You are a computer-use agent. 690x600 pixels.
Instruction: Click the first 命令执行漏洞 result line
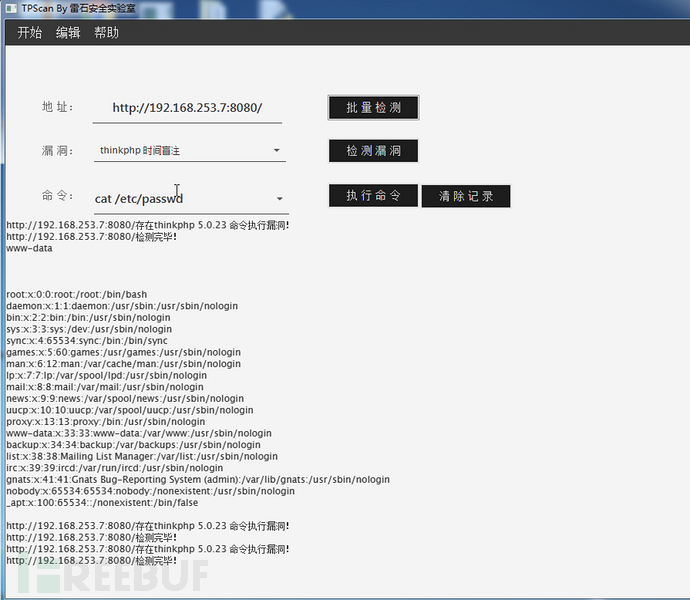148,225
